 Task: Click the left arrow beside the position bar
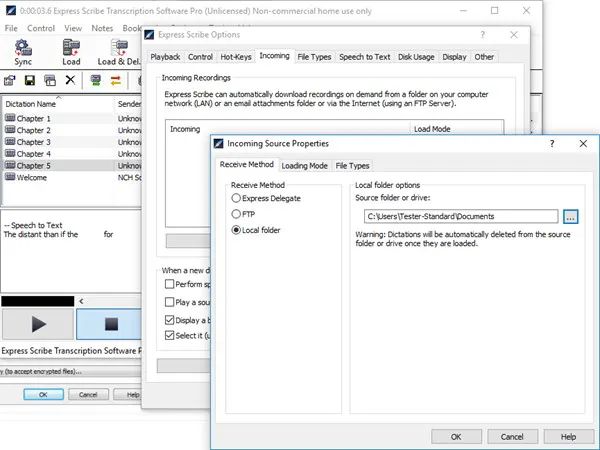tap(81, 301)
